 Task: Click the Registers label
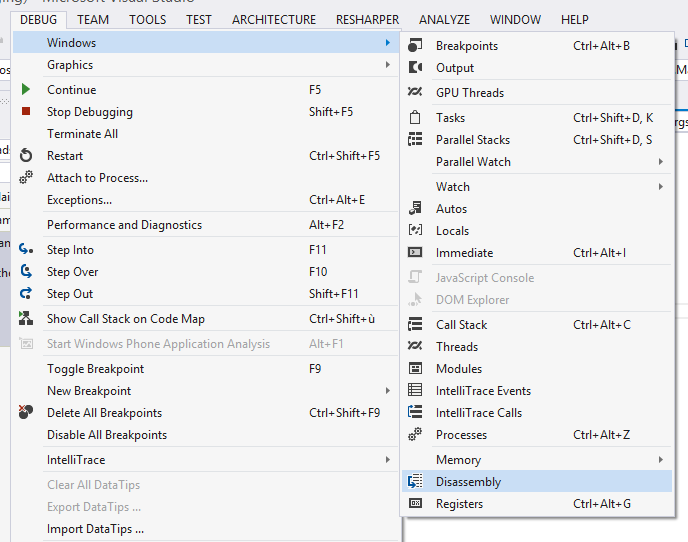coord(459,504)
